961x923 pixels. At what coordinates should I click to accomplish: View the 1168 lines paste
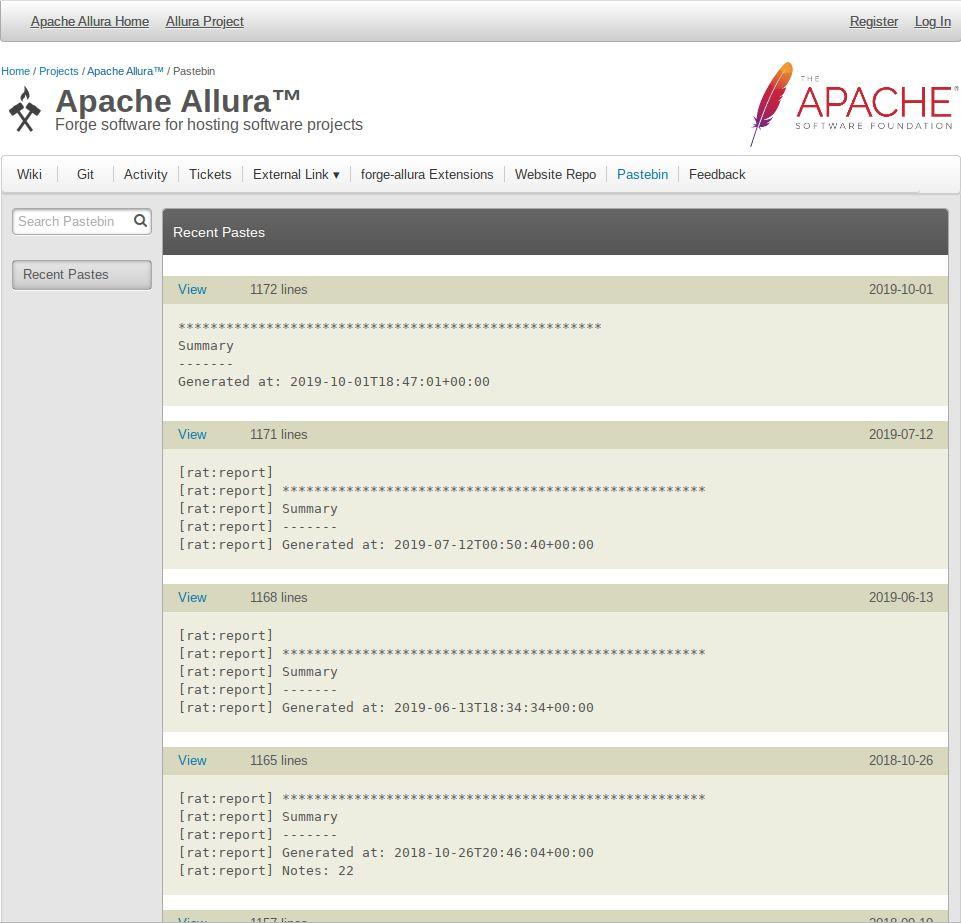point(192,598)
